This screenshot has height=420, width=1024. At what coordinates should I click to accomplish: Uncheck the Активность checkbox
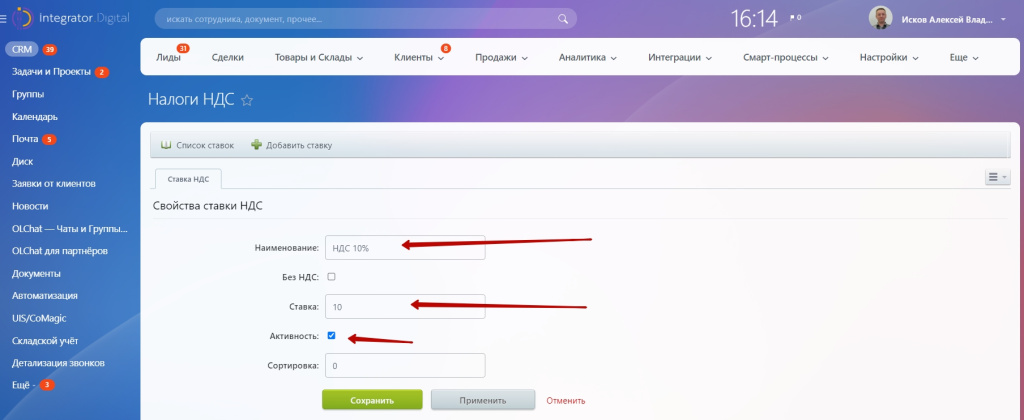pos(332,336)
